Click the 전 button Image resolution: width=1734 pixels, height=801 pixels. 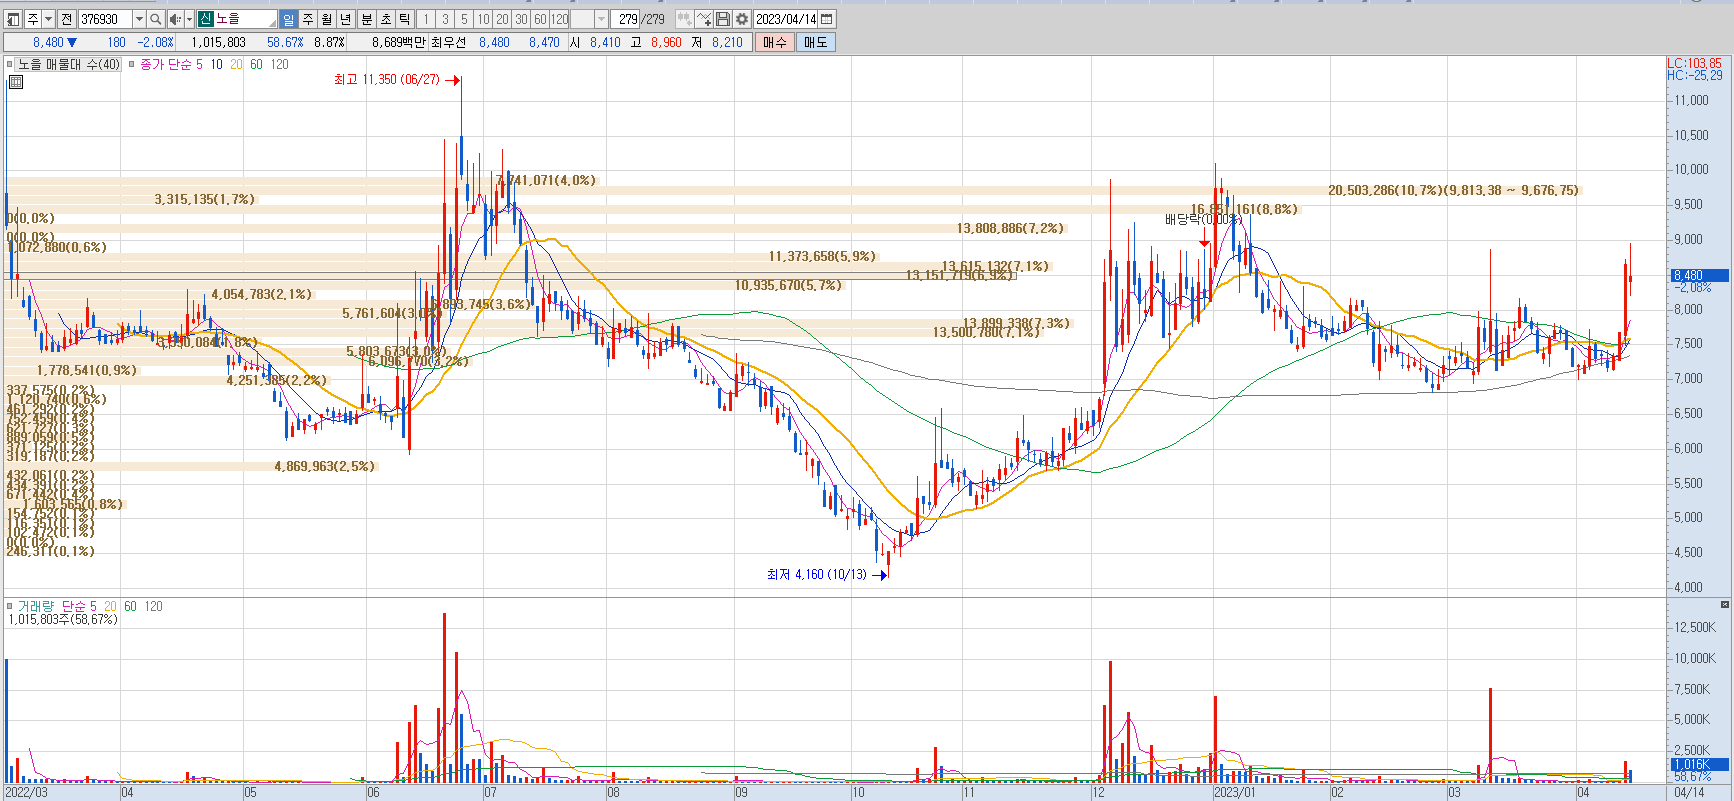pos(66,19)
